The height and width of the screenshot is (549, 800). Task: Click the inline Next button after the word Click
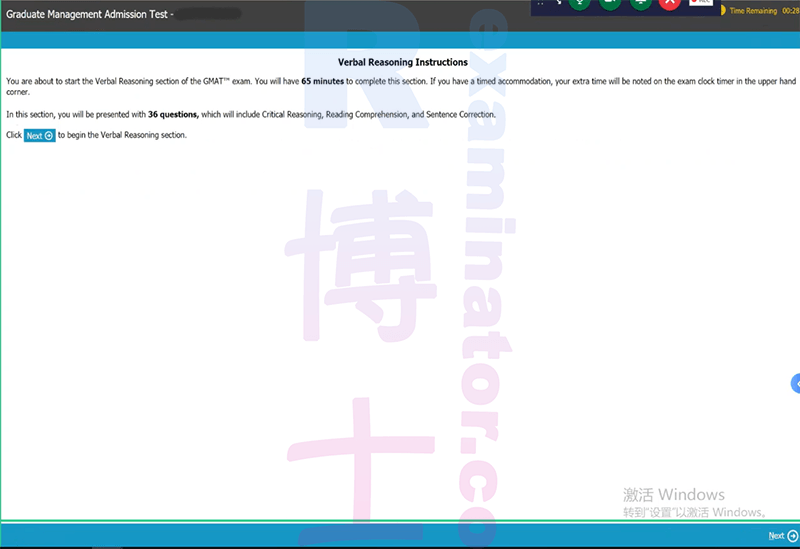39,135
